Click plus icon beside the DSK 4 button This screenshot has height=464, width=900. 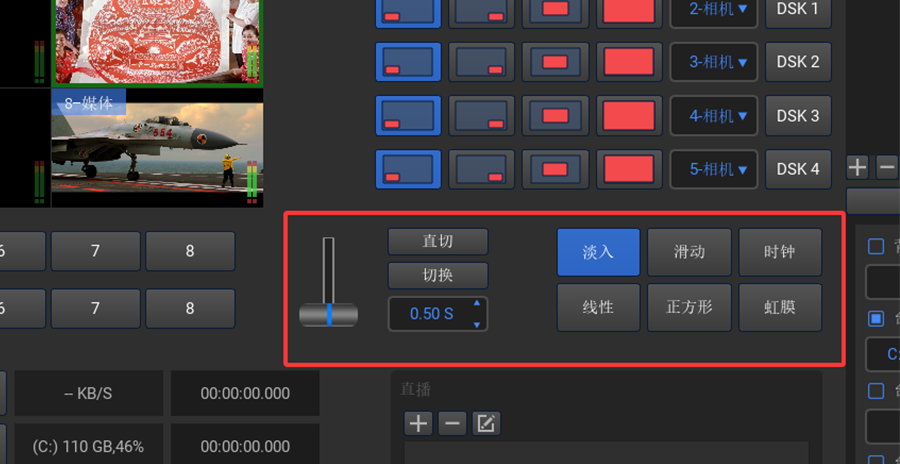[x=858, y=167]
